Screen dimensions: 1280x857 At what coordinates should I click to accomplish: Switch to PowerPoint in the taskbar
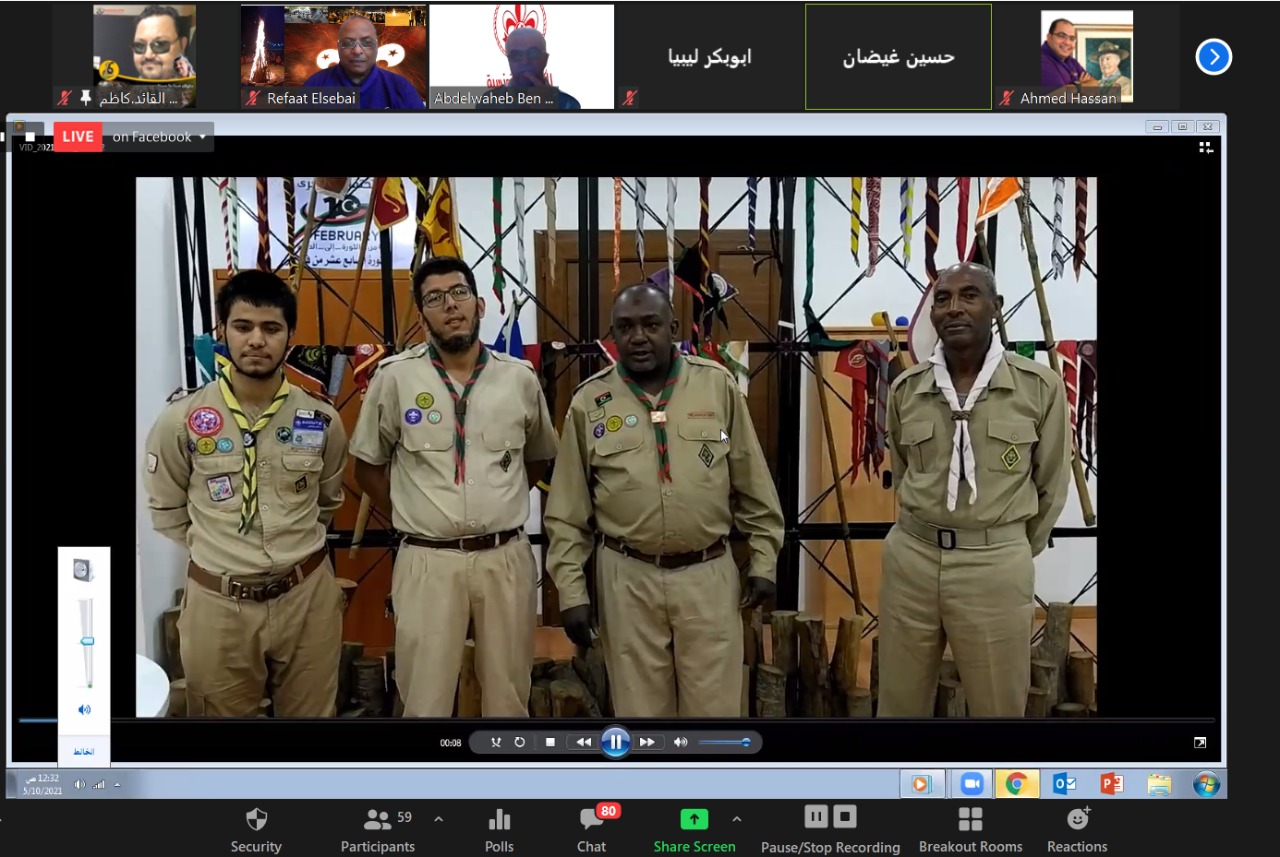pos(1110,784)
